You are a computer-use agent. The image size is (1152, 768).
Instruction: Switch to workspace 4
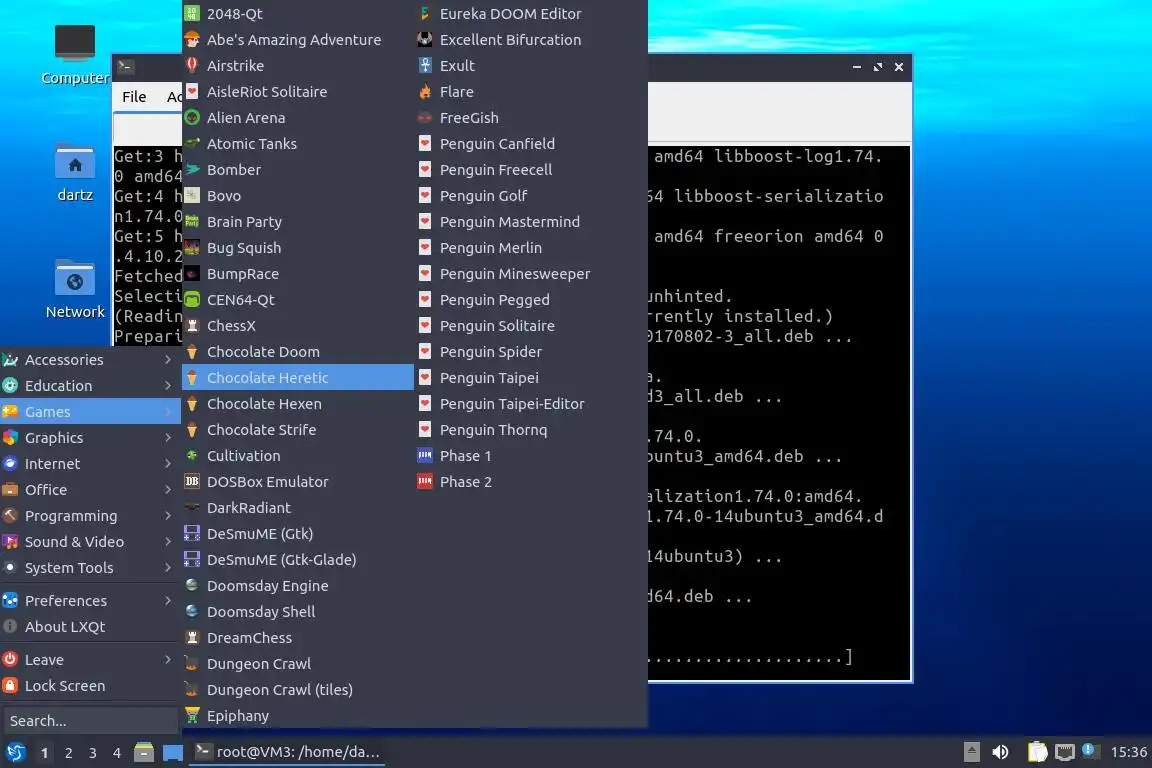coord(117,753)
